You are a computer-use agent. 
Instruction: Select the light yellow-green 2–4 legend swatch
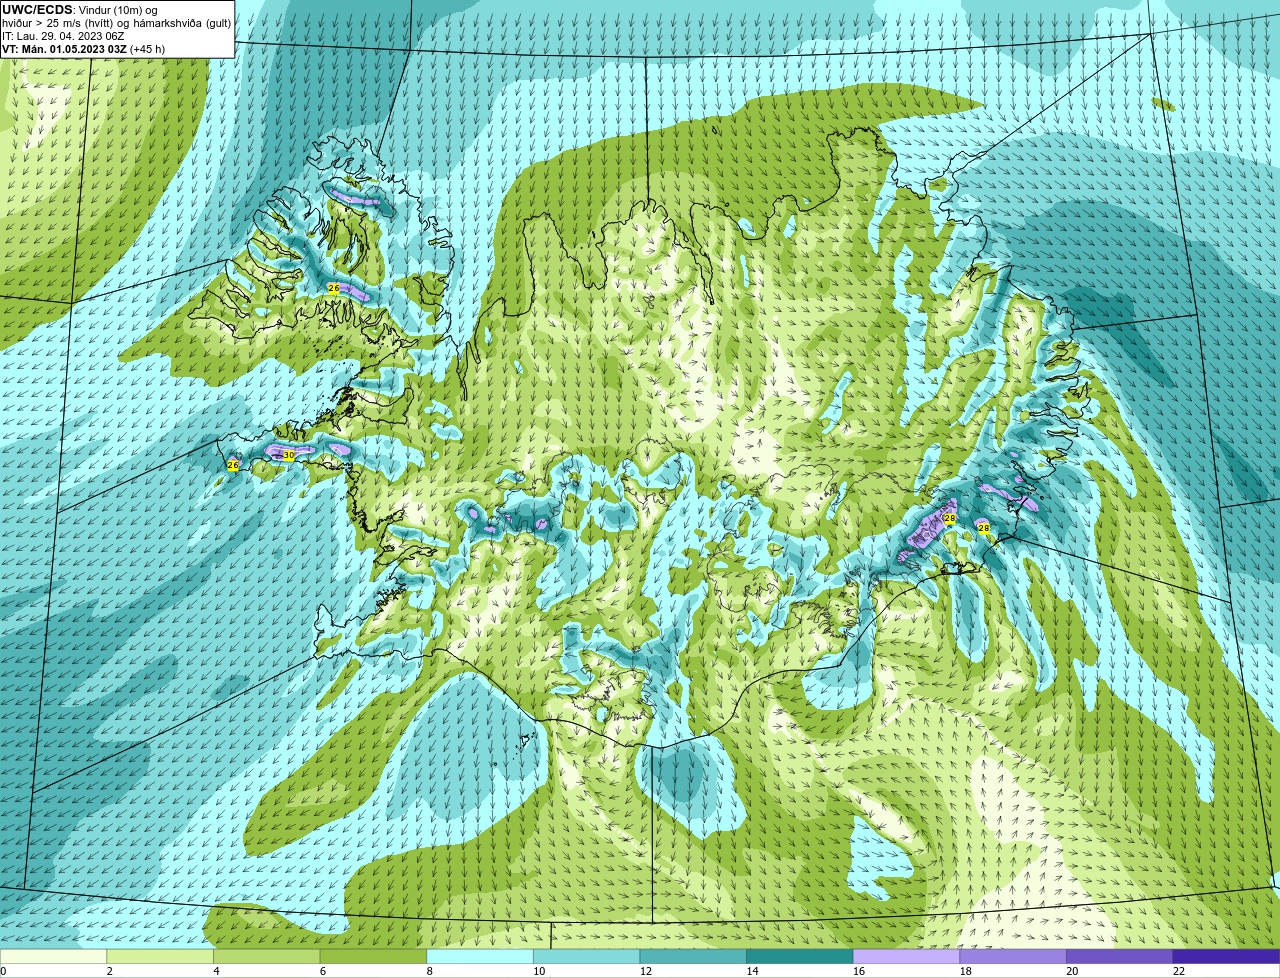pyautogui.click(x=160, y=956)
